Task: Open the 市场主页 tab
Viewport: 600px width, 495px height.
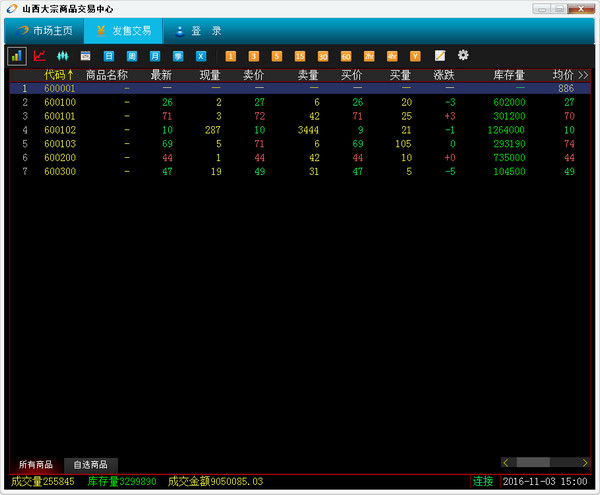Action: (46, 31)
